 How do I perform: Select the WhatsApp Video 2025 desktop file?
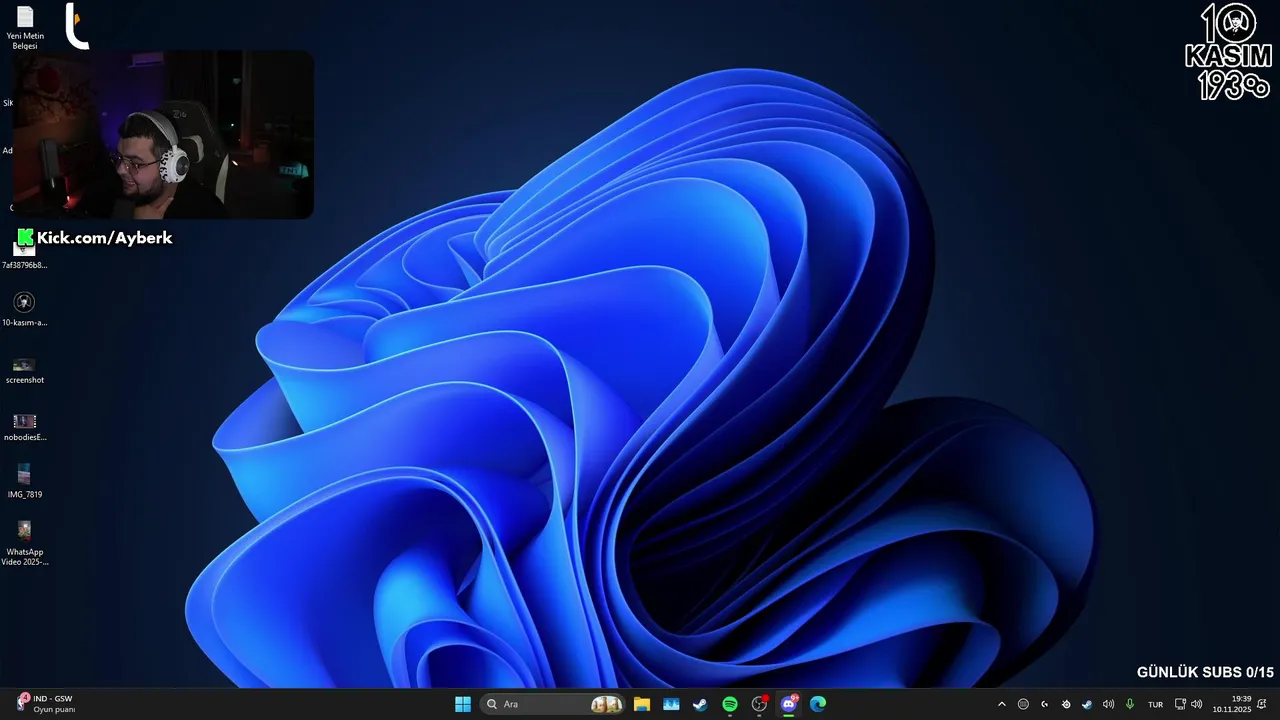click(24, 542)
